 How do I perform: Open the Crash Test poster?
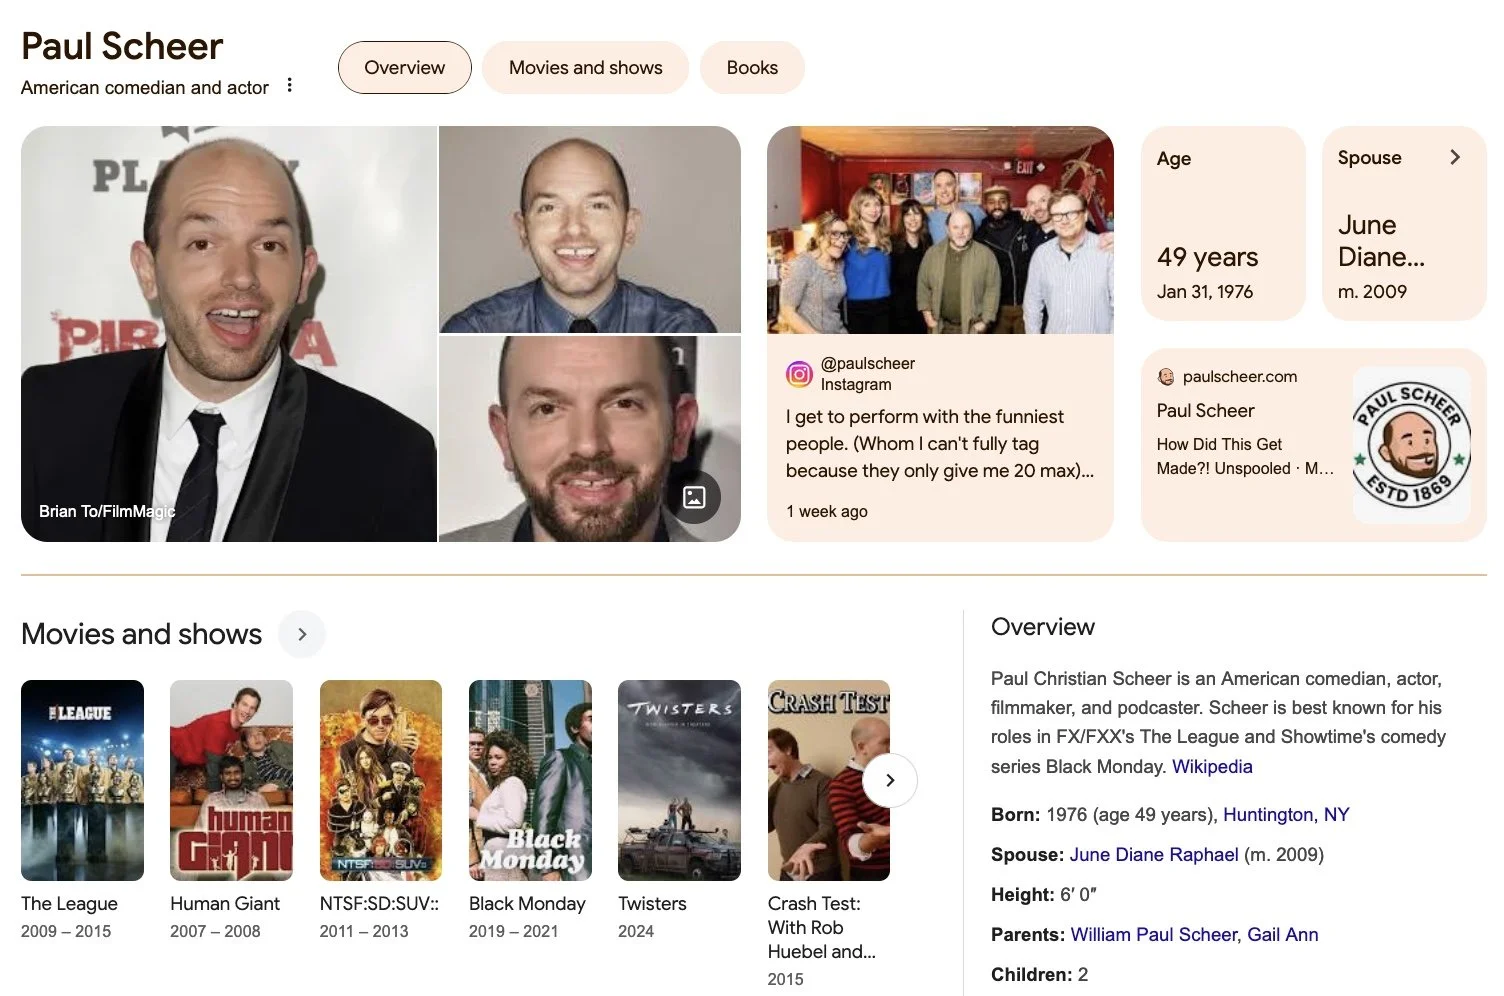[828, 780]
